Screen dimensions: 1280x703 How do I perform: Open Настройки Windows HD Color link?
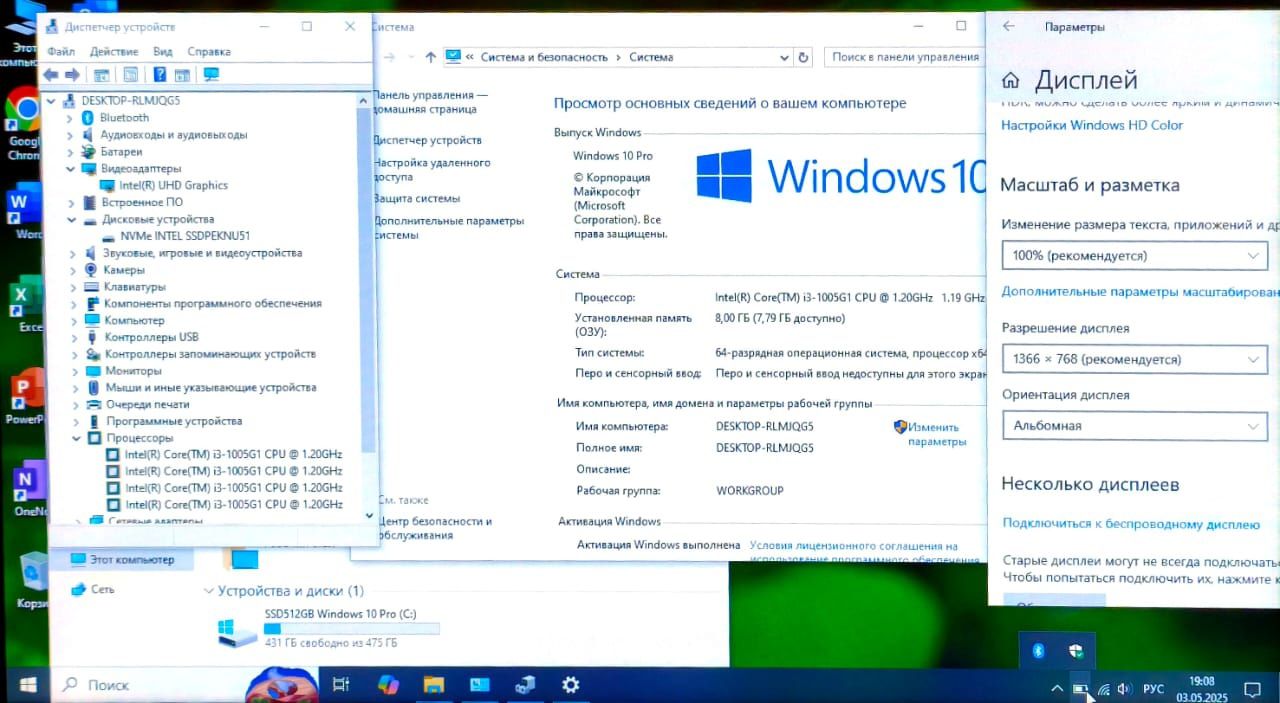point(1092,125)
